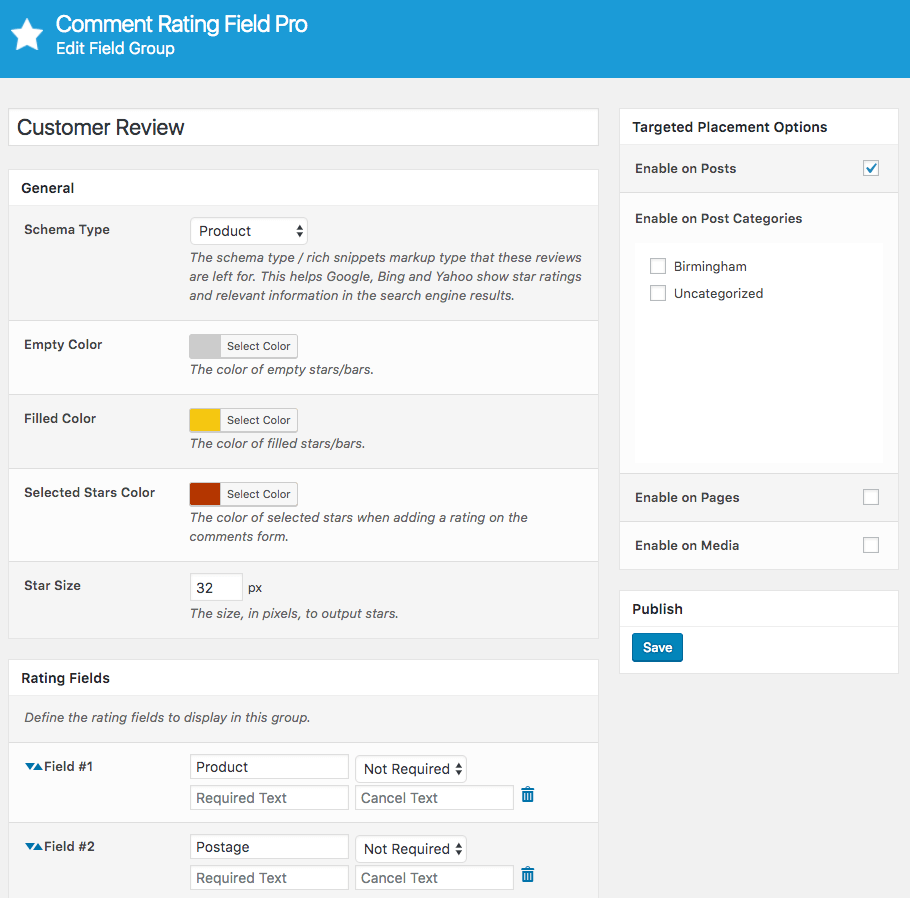Click the star logo in the header

coord(27,35)
